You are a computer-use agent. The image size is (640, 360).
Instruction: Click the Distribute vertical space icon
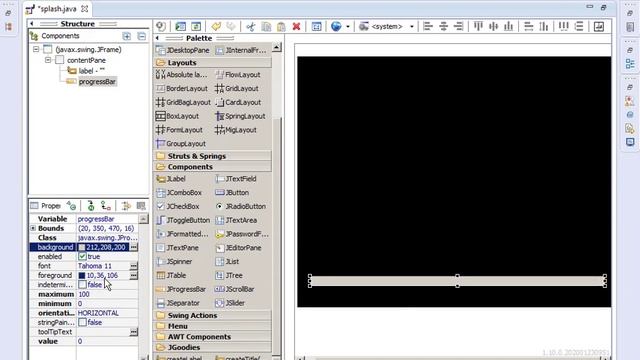pyautogui.click(x=579, y=27)
